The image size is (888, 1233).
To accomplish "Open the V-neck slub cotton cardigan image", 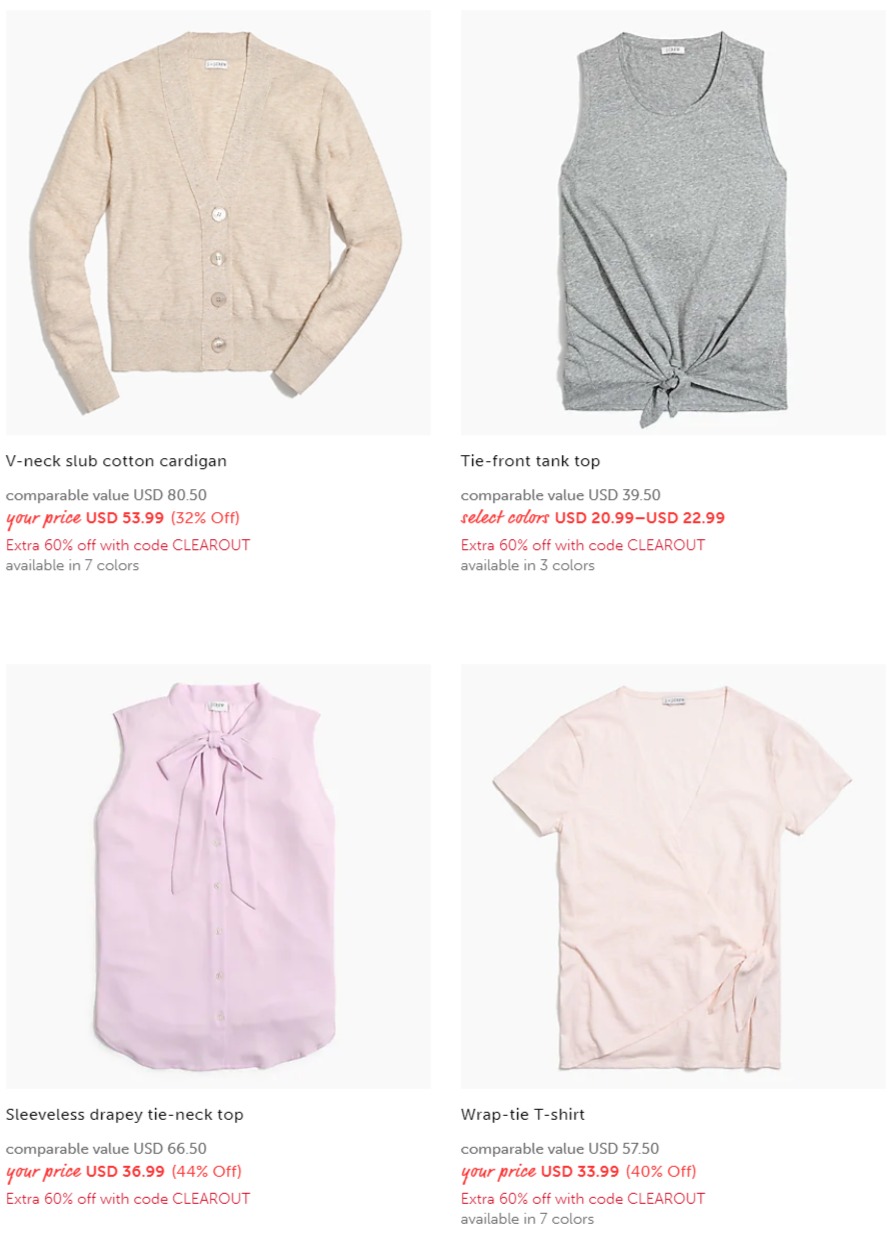I will 218,222.
